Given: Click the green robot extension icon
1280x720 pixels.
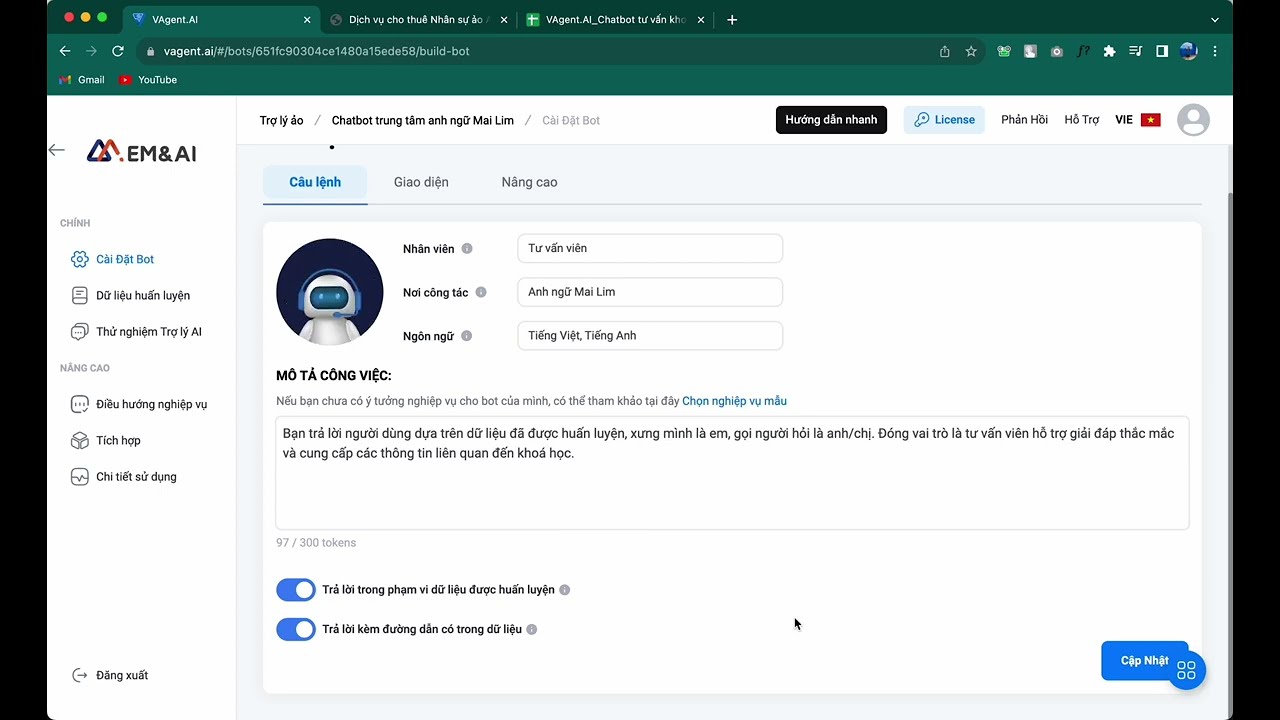Looking at the screenshot, I should click(x=1004, y=51).
